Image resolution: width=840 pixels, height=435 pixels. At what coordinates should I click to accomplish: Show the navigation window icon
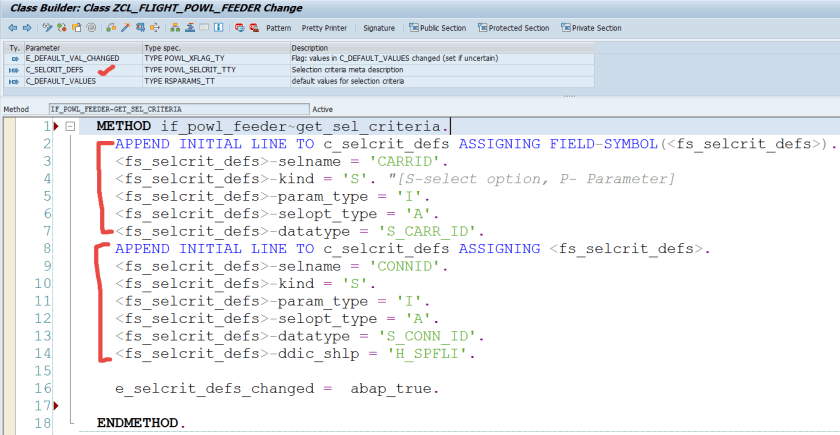point(190,28)
